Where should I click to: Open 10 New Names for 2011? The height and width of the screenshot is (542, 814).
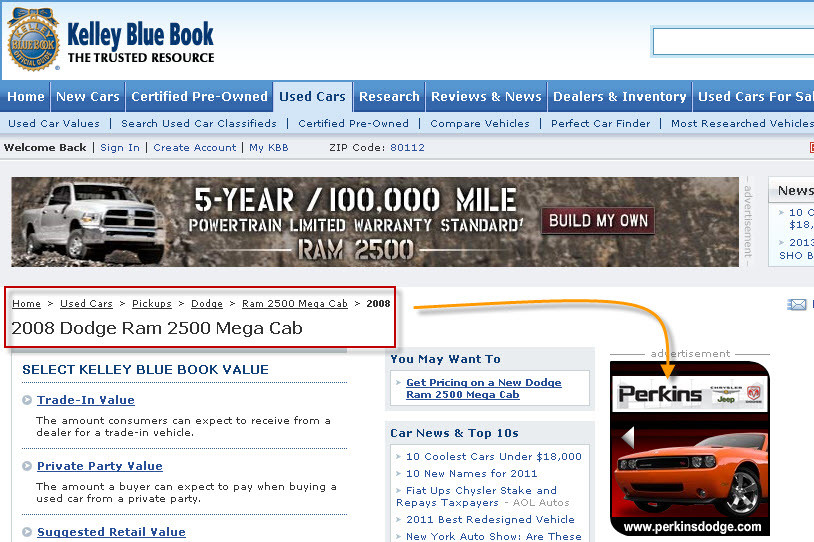[x=471, y=473]
